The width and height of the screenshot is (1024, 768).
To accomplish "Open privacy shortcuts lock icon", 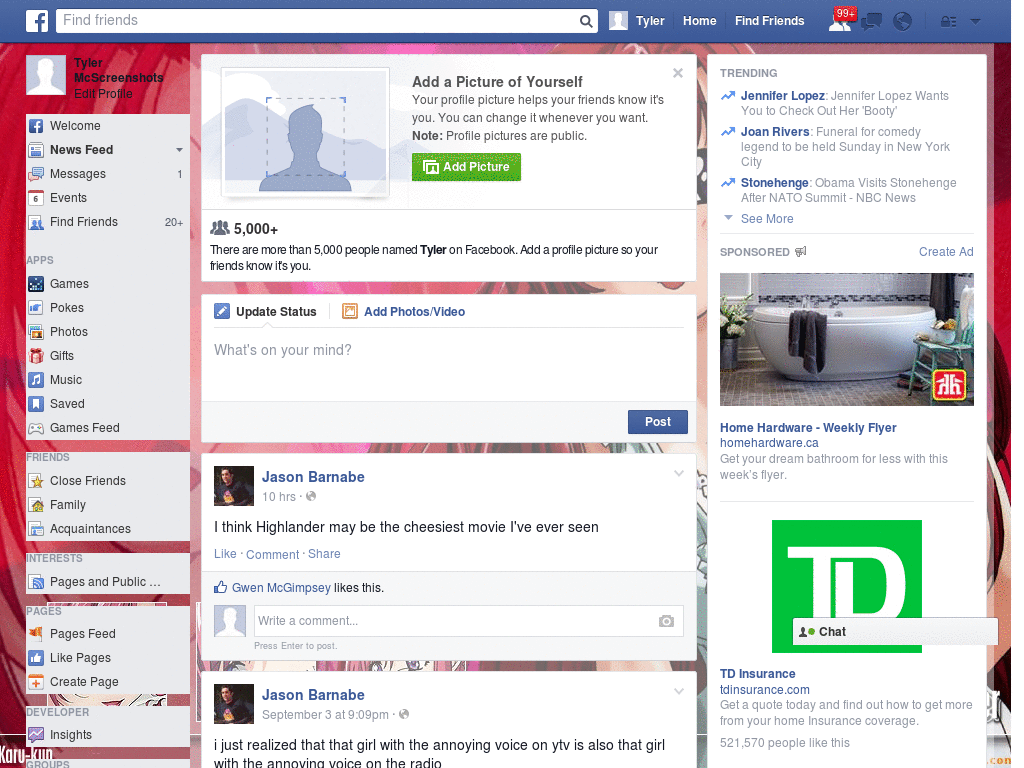I will (x=948, y=22).
